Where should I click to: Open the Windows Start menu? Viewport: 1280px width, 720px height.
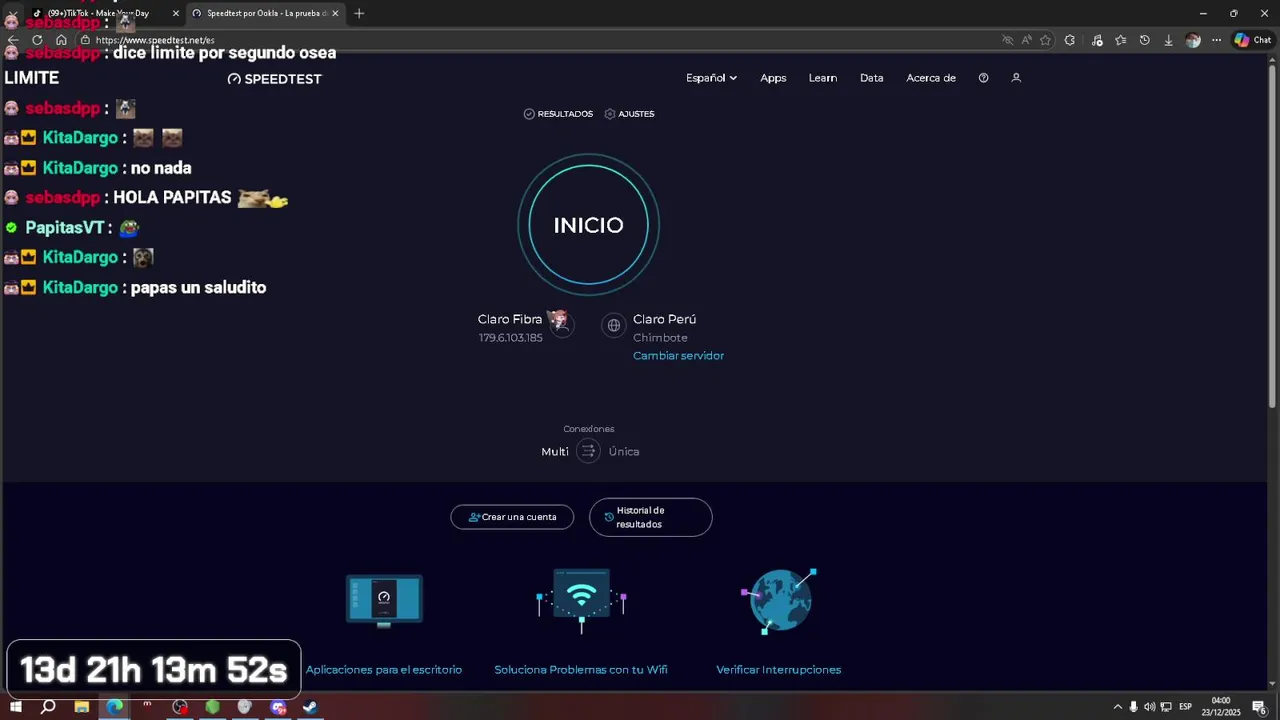[x=16, y=707]
